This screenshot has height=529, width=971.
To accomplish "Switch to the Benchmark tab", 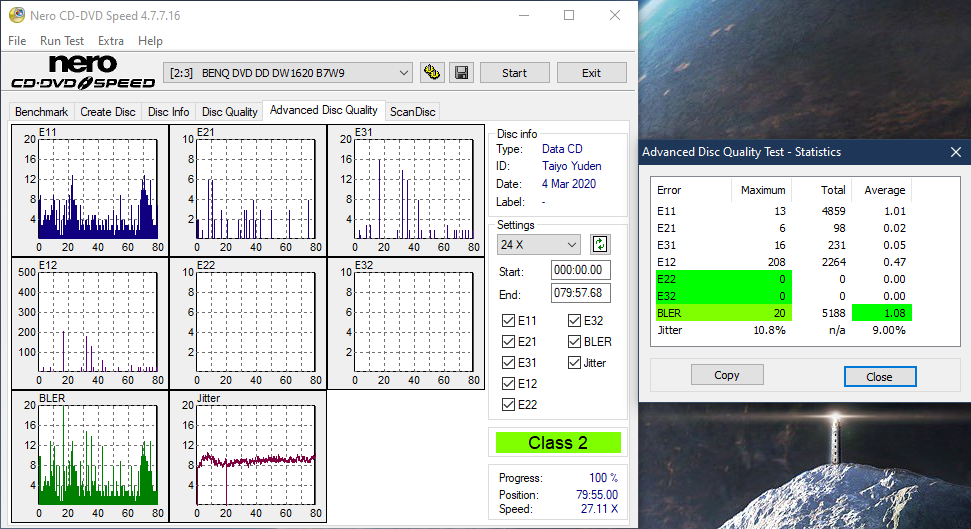I will (x=41, y=111).
